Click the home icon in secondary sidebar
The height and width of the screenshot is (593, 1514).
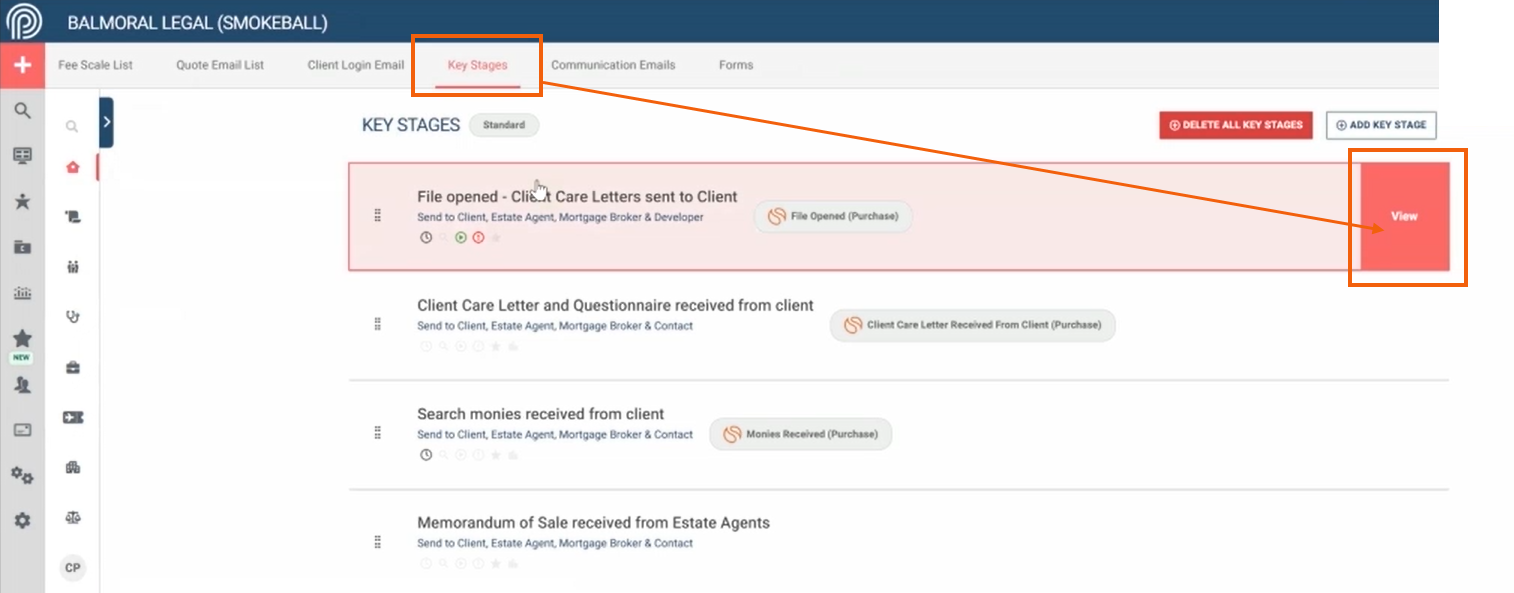pos(72,167)
